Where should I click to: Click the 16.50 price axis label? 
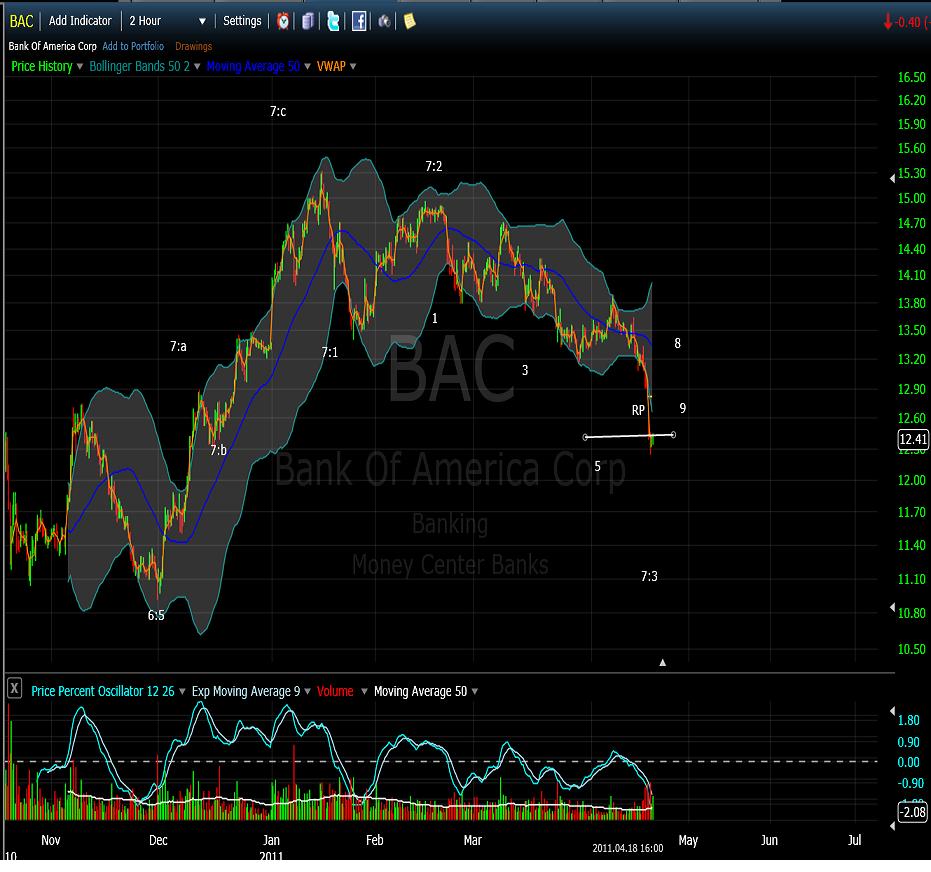click(911, 77)
